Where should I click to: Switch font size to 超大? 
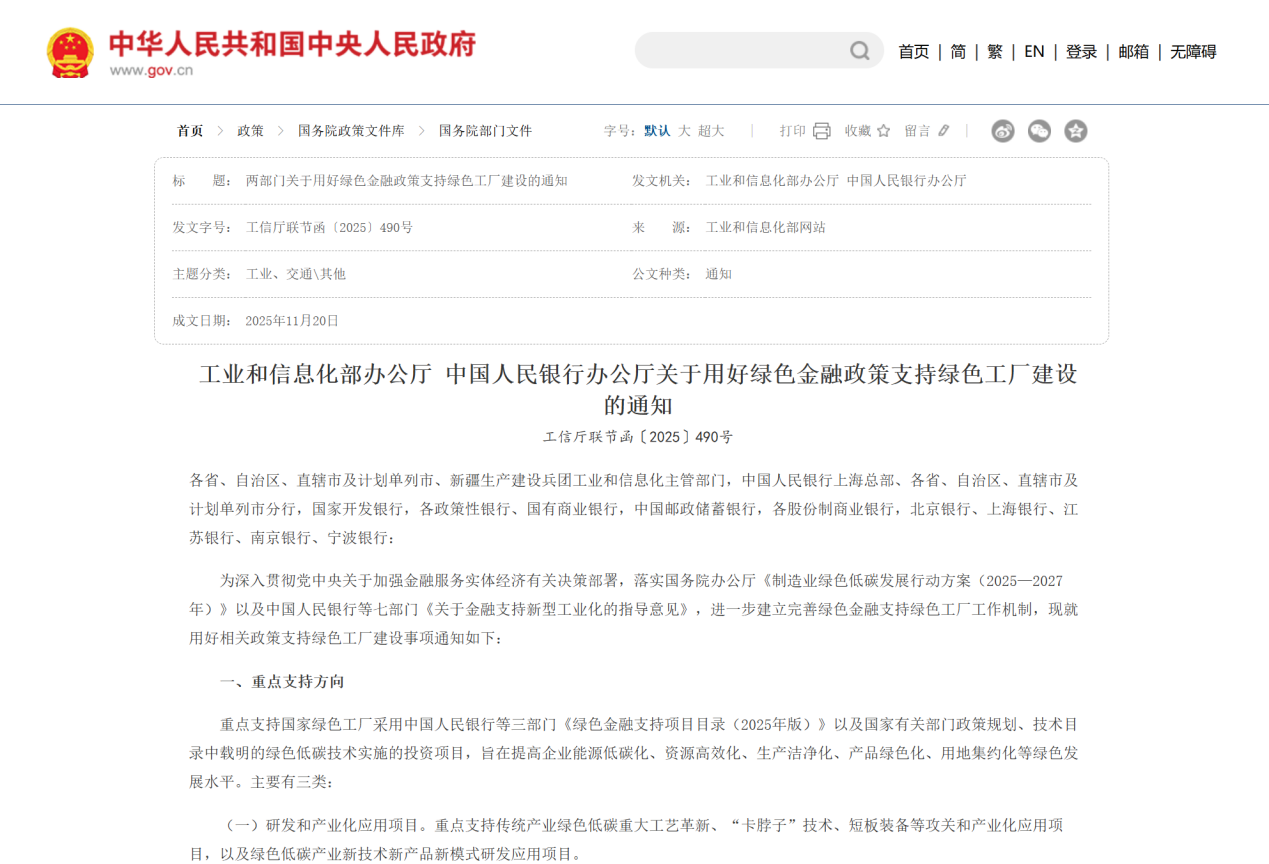coord(711,131)
